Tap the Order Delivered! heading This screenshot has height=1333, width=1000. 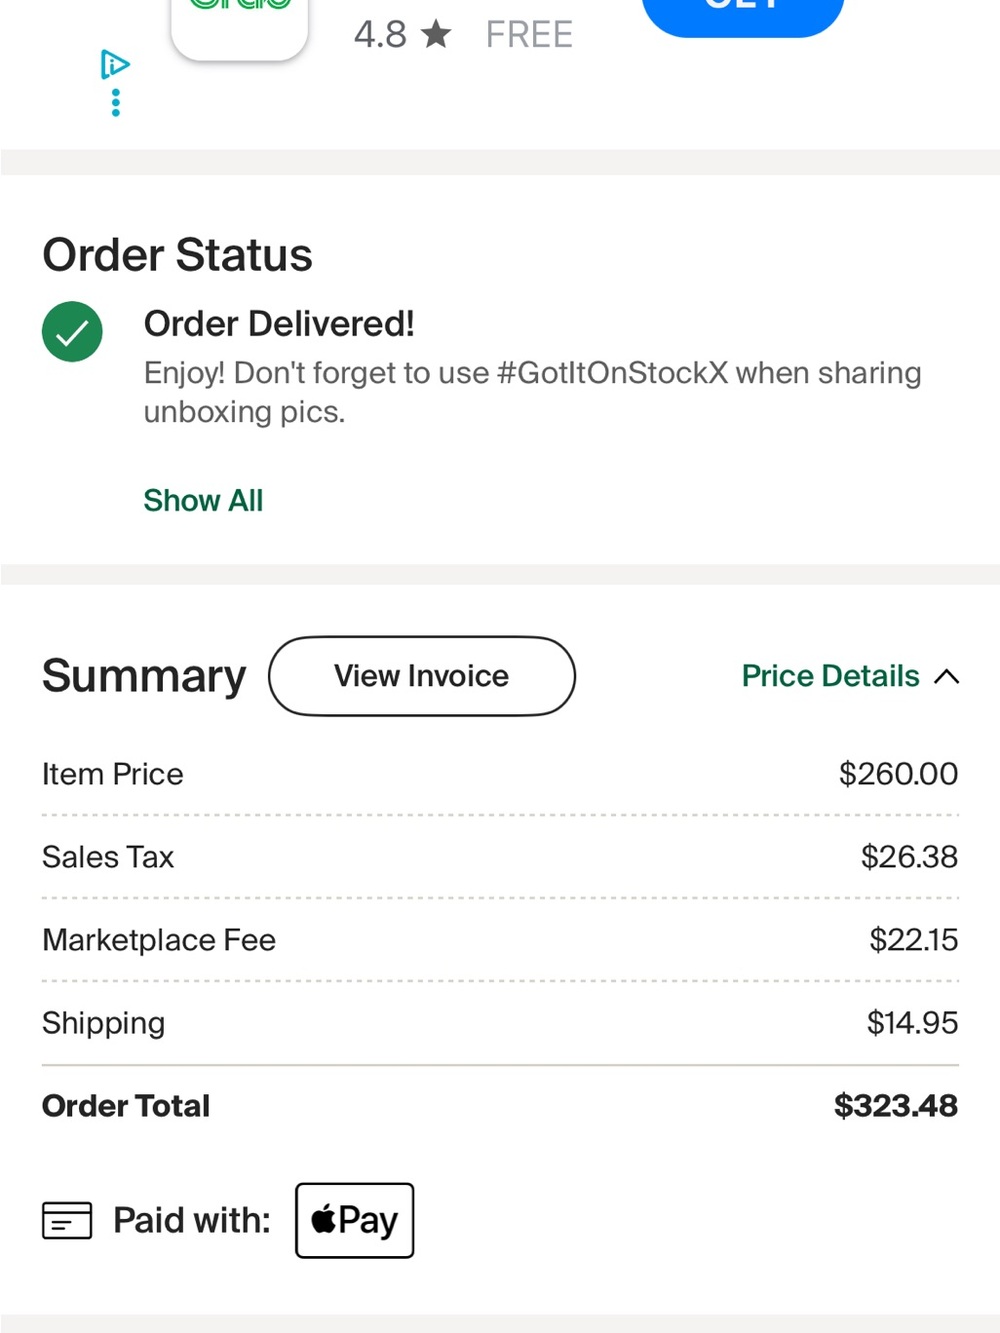(279, 324)
